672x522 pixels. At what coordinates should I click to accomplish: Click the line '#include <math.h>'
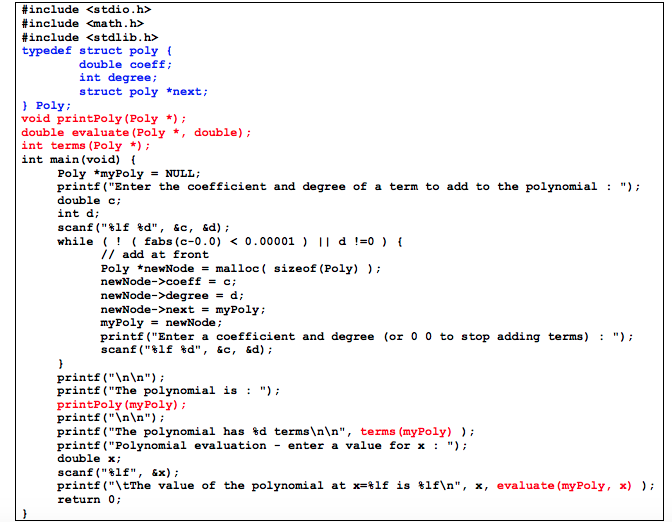pos(83,24)
